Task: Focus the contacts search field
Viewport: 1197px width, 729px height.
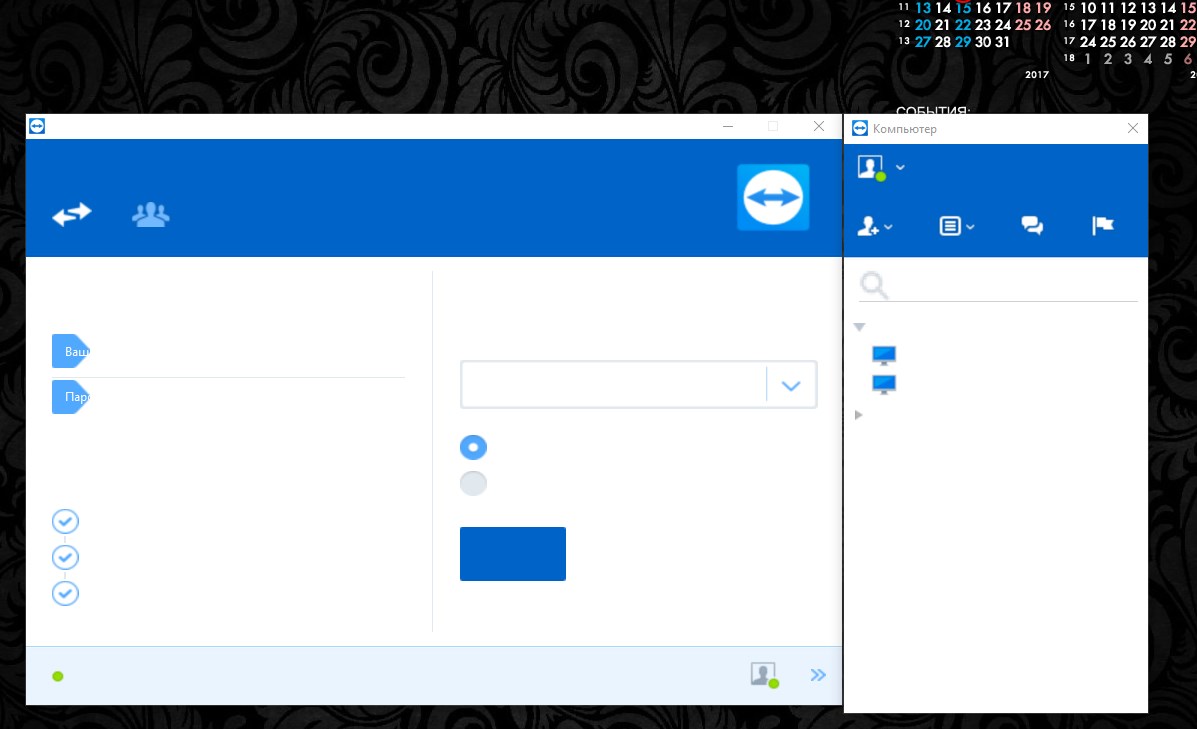Action: [x=998, y=285]
